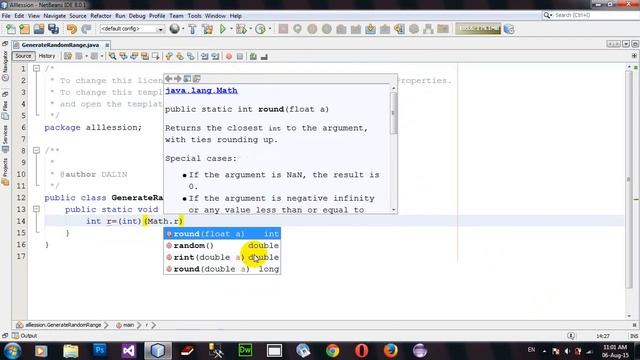640x360 pixels.
Task: Collapse the Javadoc fold on line 8
Action: [36, 150]
